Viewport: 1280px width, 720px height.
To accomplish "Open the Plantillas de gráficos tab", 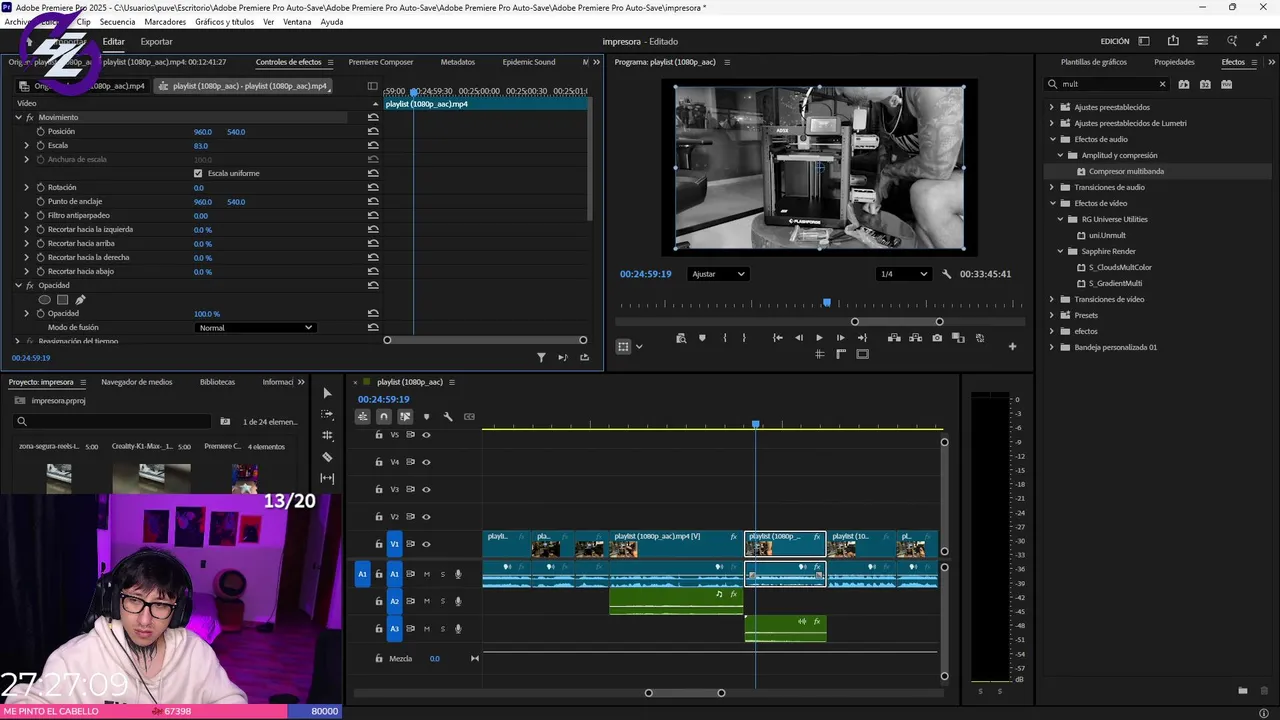I will pyautogui.click(x=1094, y=62).
